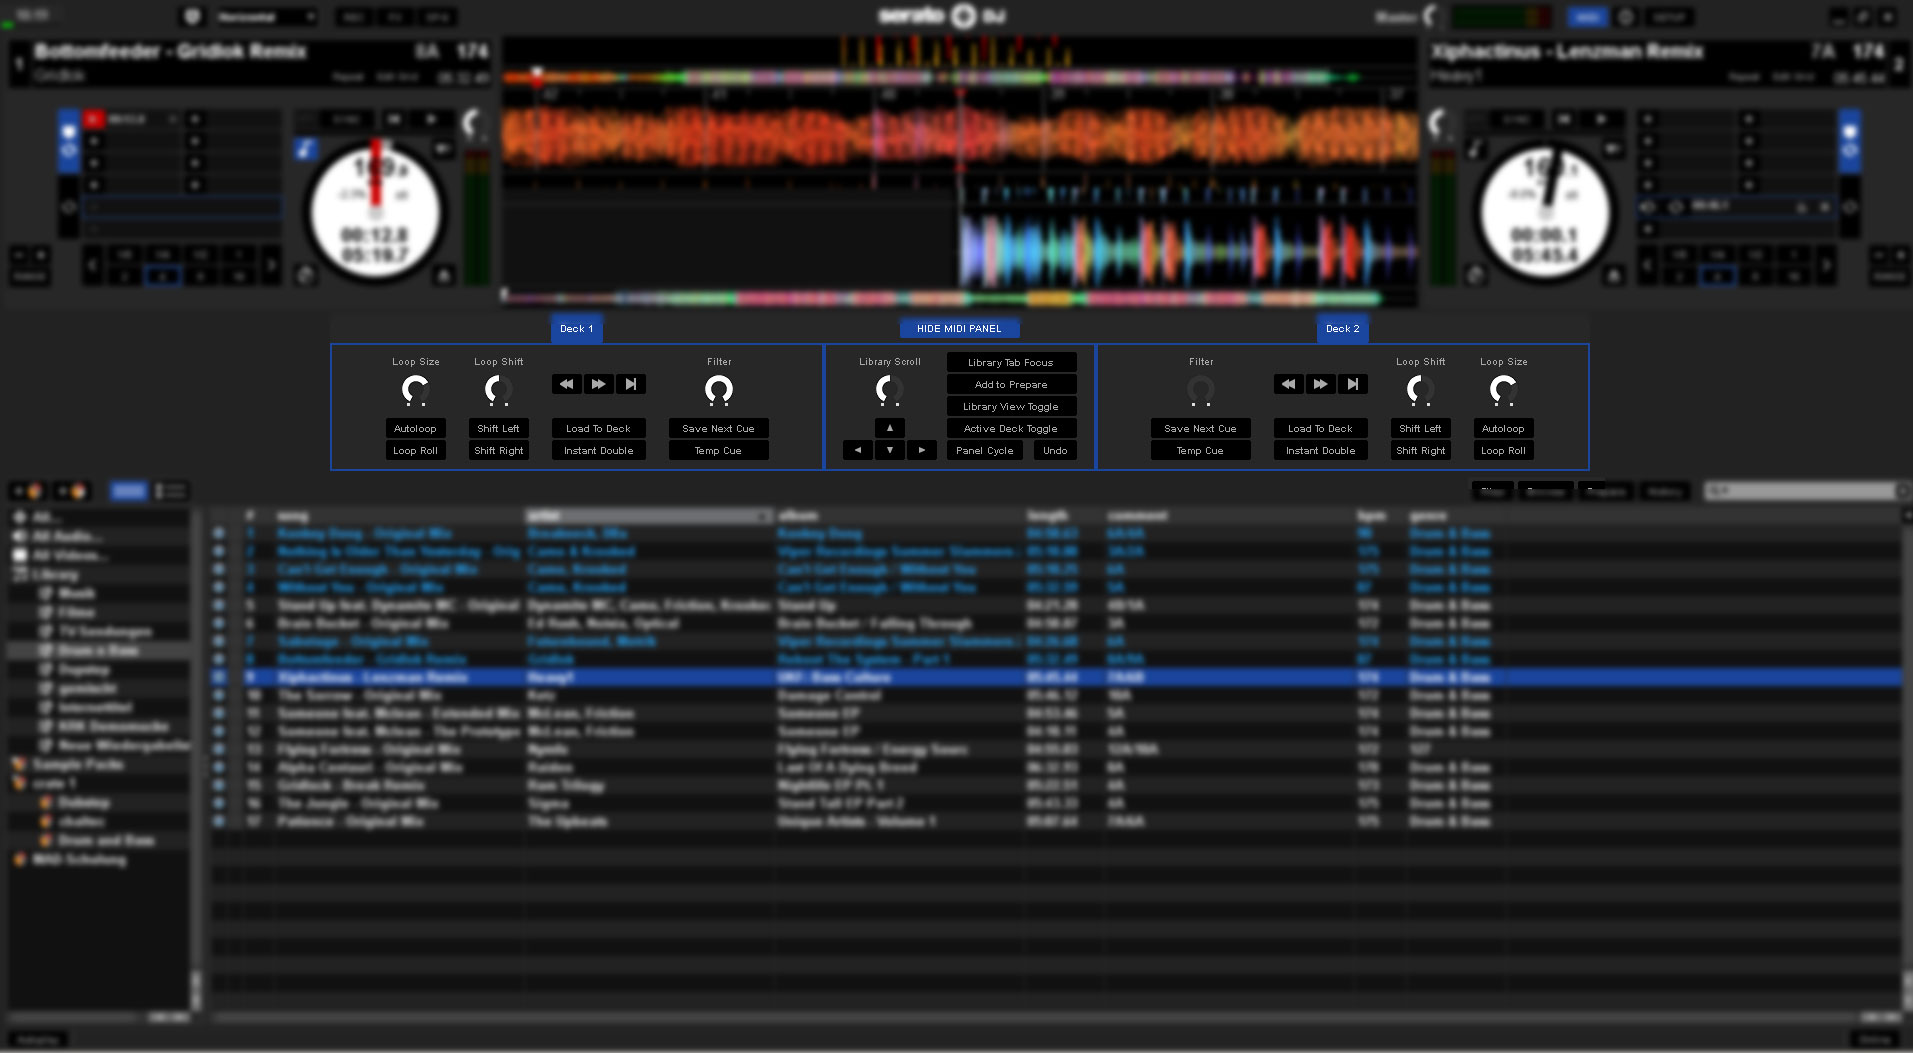The width and height of the screenshot is (1913, 1053).
Task: Click the library left arrow
Action: 858,450
